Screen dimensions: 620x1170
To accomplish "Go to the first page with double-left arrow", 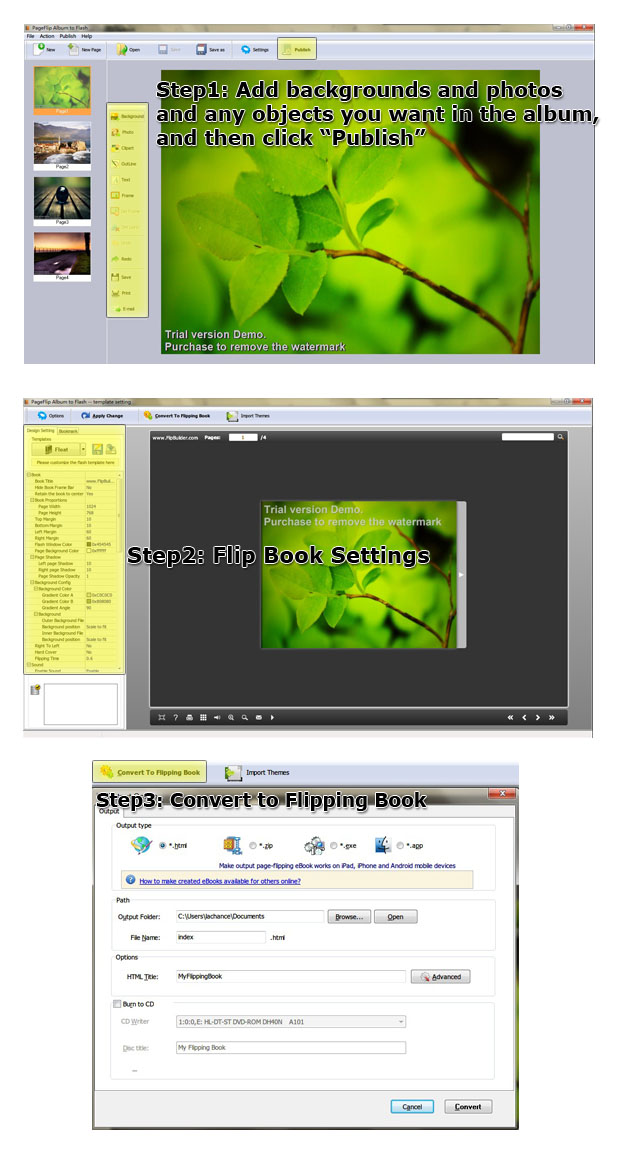I will pyautogui.click(x=510, y=717).
